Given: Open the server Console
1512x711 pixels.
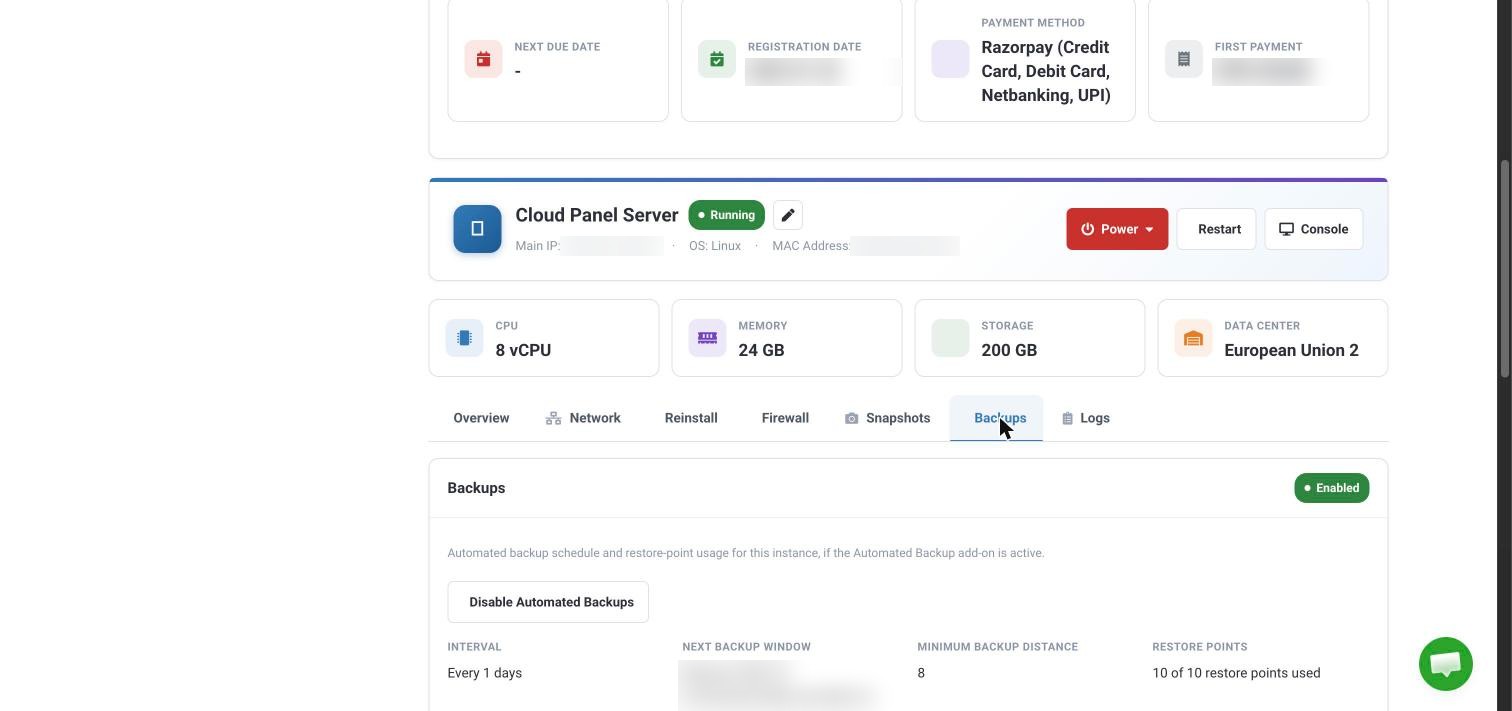Looking at the screenshot, I should [1314, 229].
